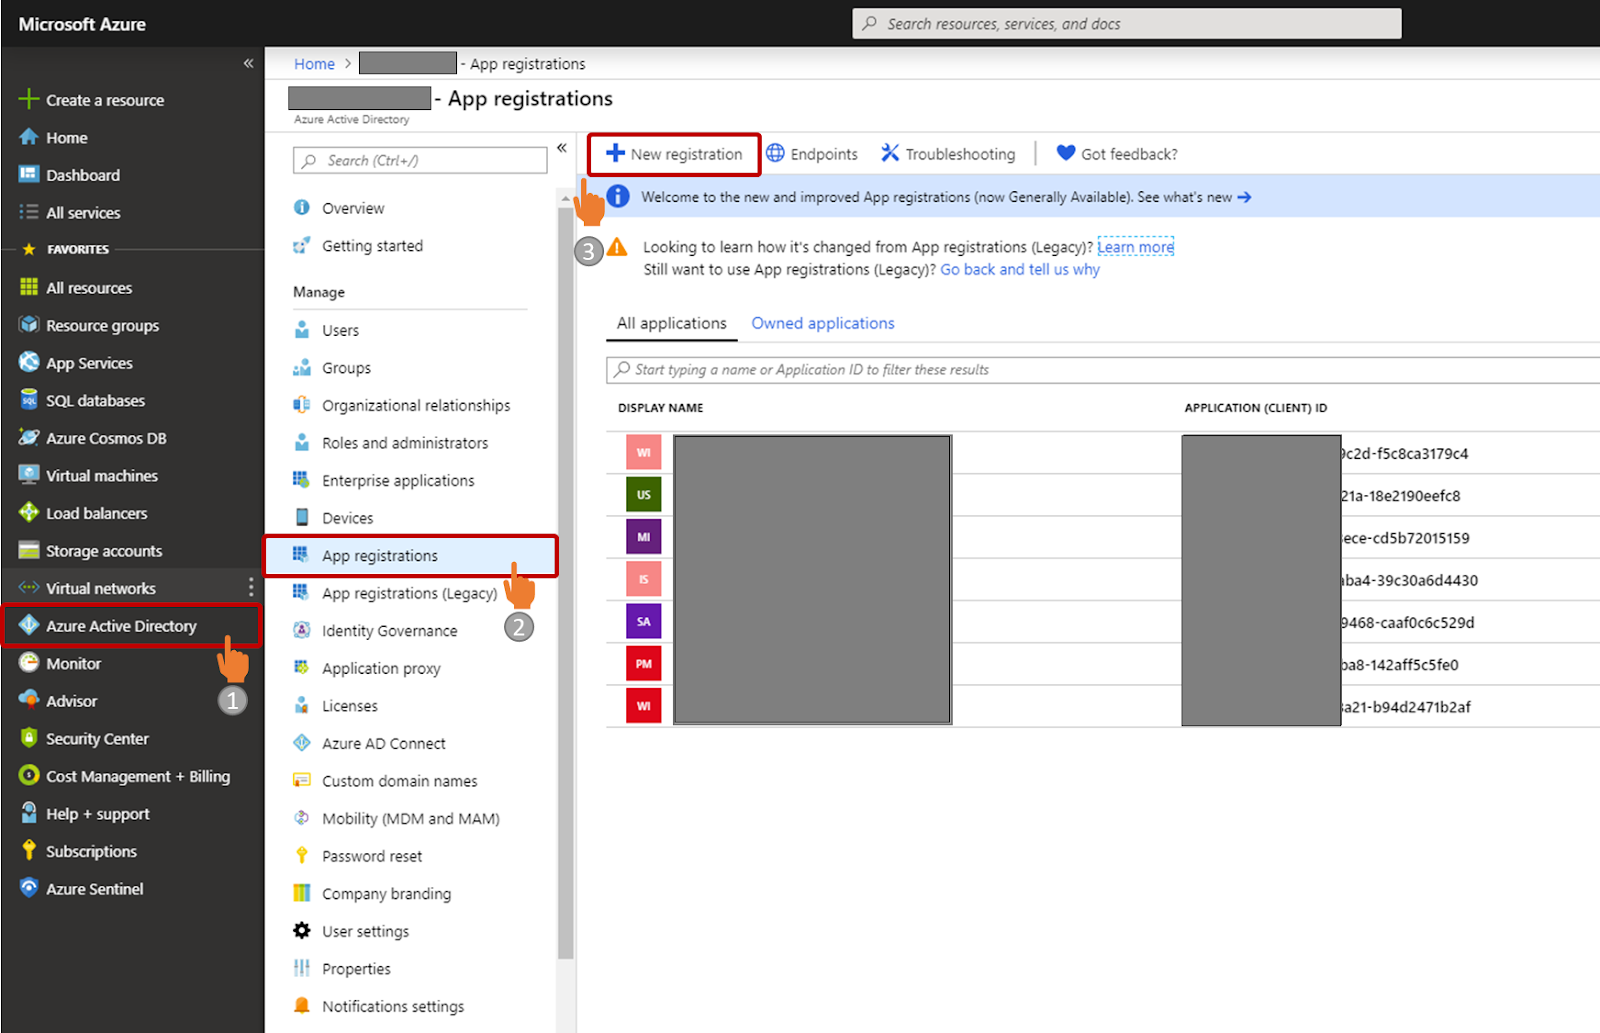Switch to the Owned applications tab
Viewport: 1600px width, 1033px height.
pos(823,323)
